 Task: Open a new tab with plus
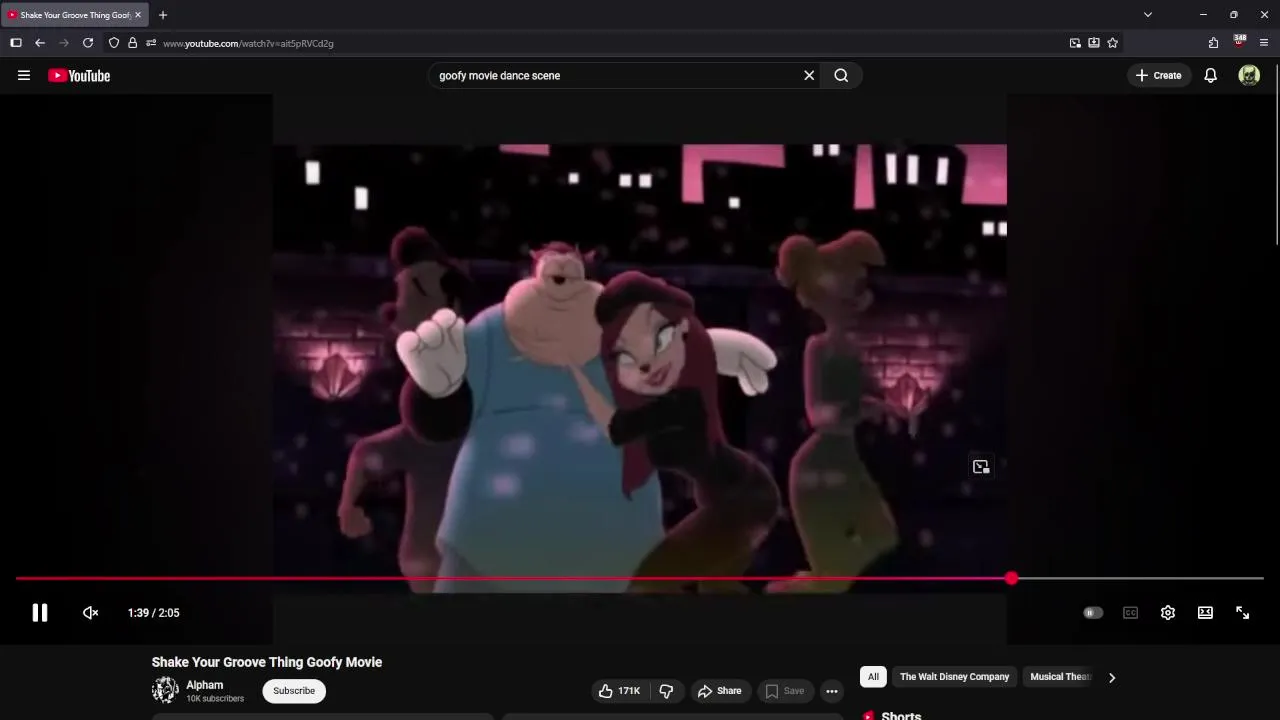(163, 15)
